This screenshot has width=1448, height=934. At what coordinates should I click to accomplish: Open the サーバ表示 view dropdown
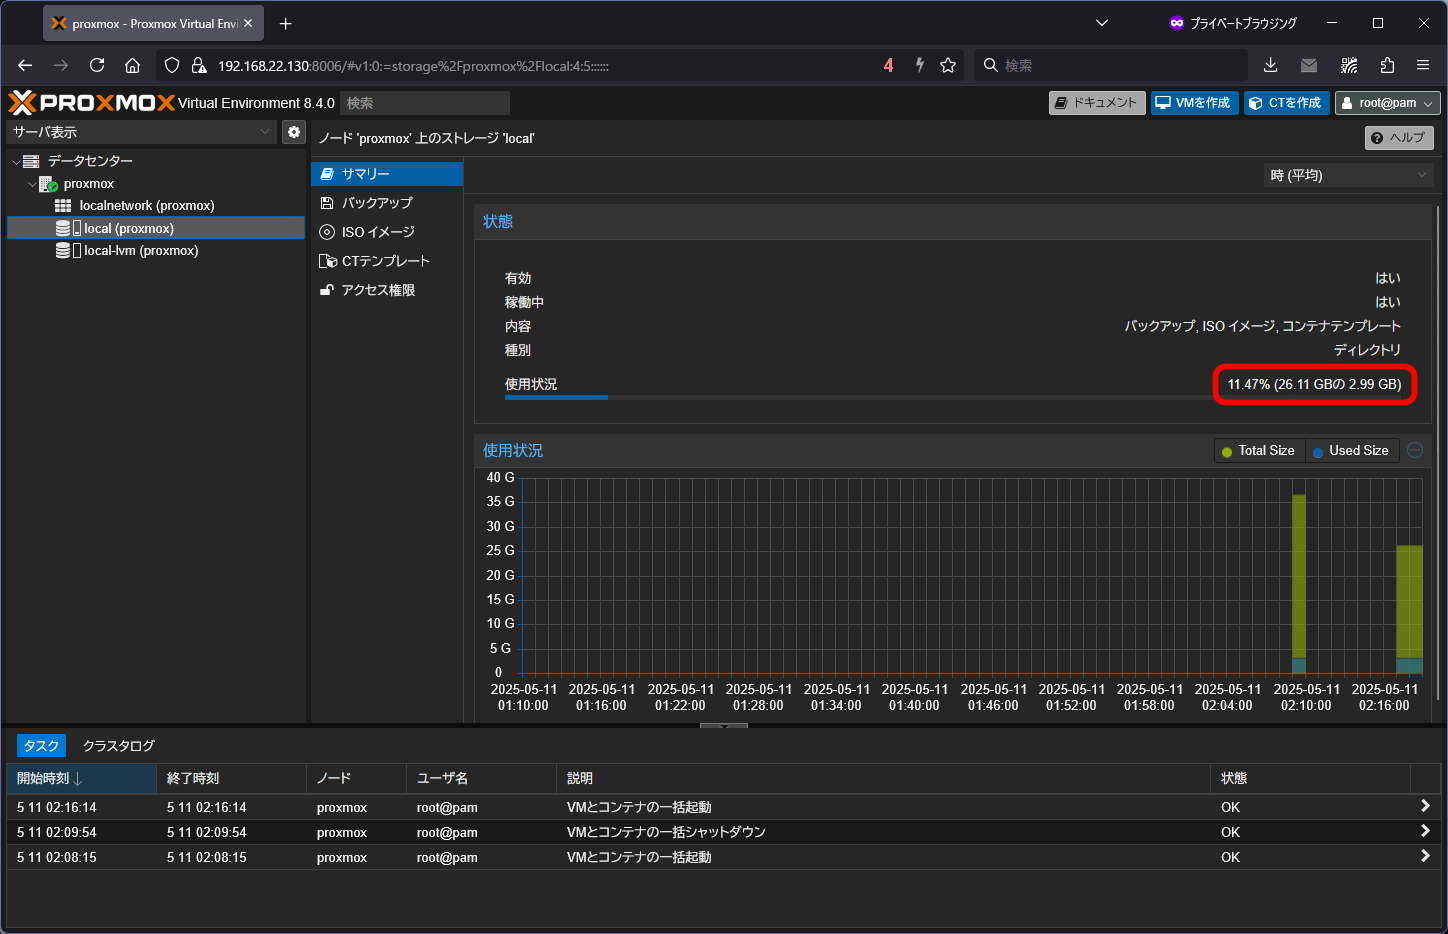click(141, 132)
